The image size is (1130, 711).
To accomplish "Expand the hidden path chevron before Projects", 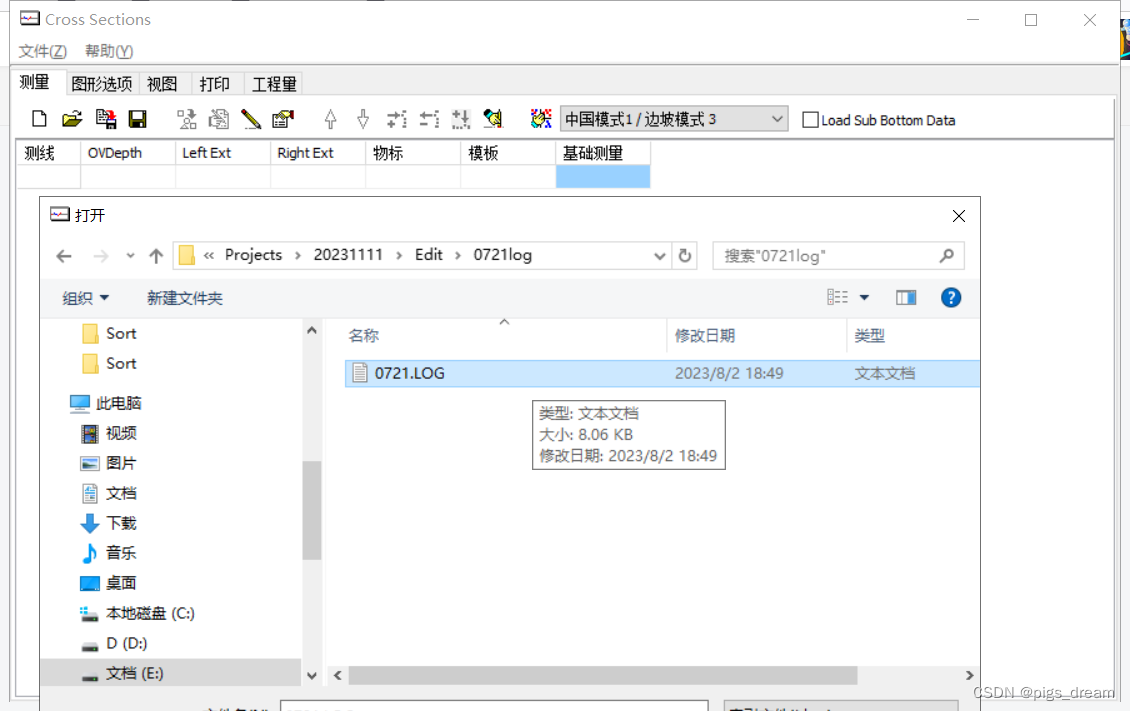I will click(x=209, y=255).
